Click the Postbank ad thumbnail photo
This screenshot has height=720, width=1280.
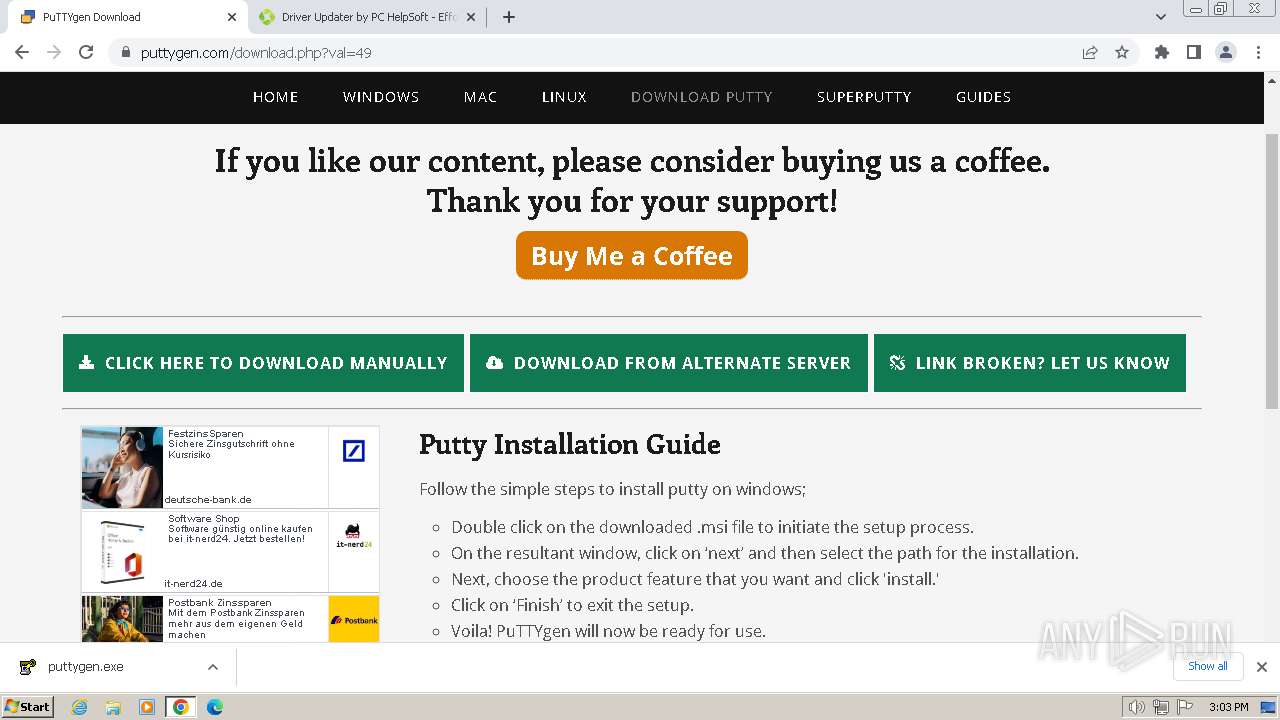(x=122, y=619)
